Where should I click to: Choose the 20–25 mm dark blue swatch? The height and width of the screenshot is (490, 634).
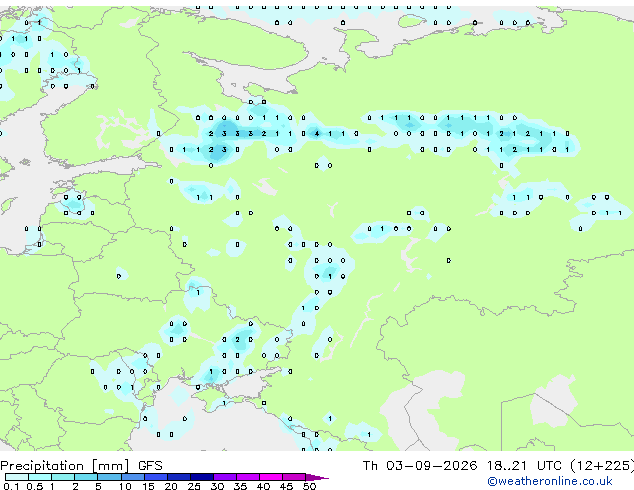click(x=178, y=477)
